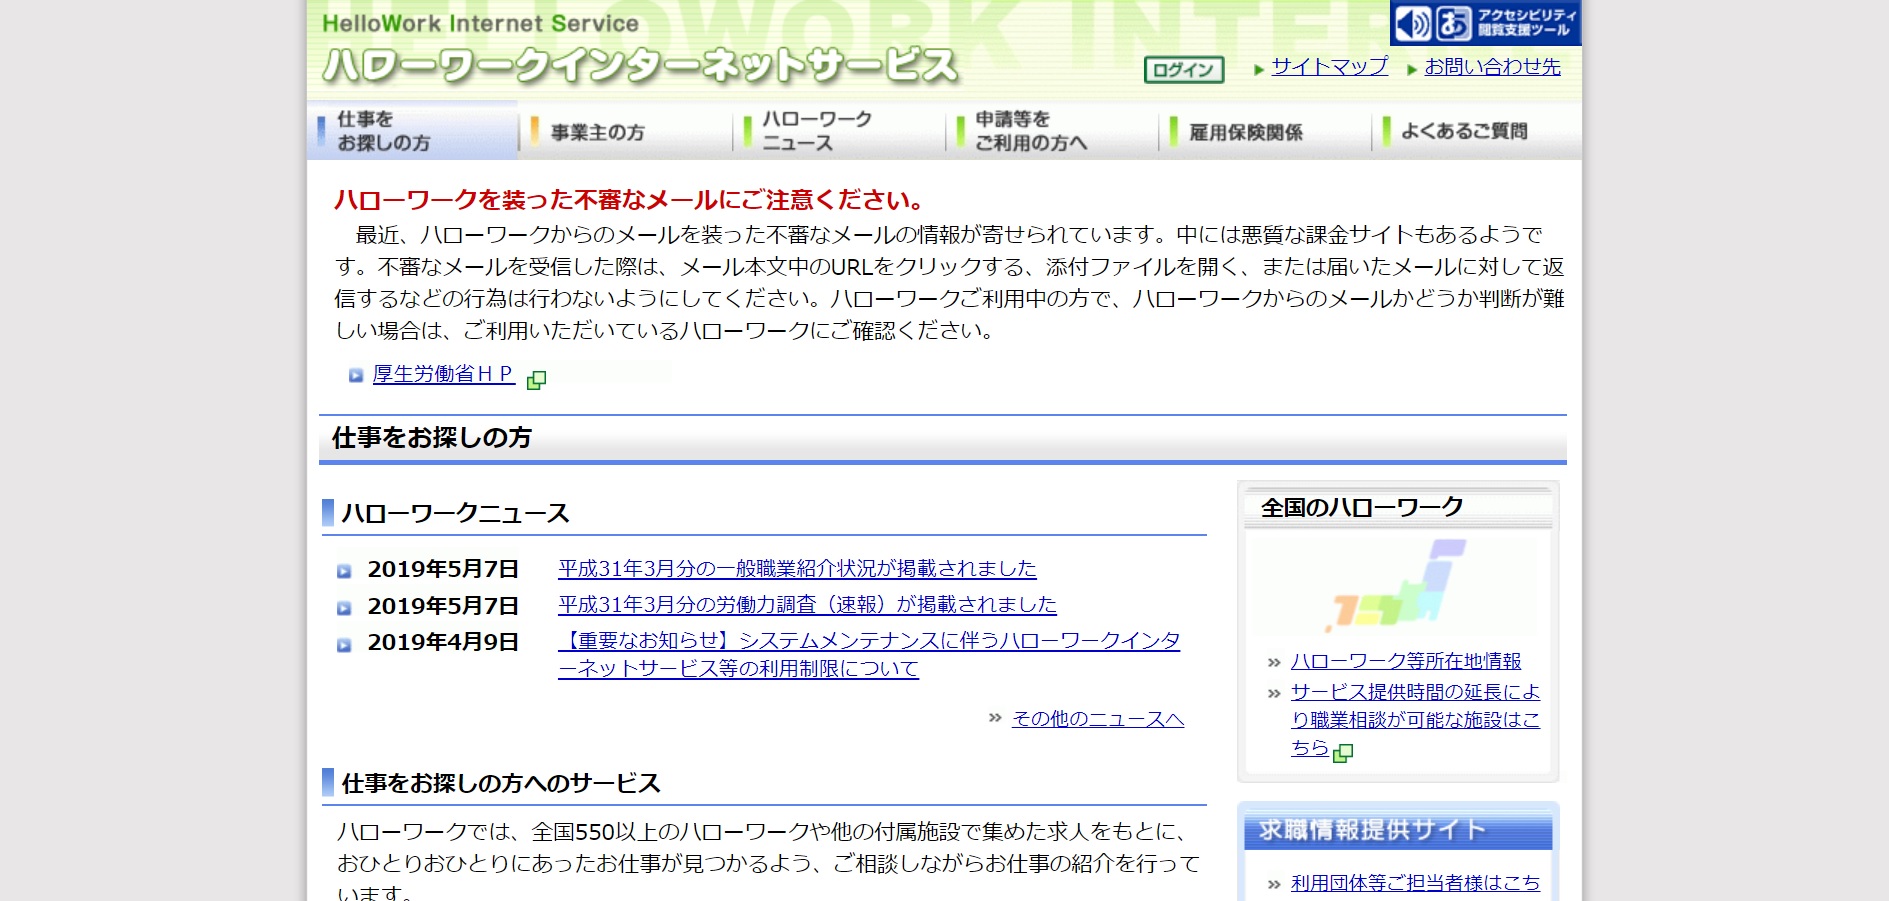Select the 事業主の方 navigation tab
This screenshot has width=1889, height=901.
625,131
